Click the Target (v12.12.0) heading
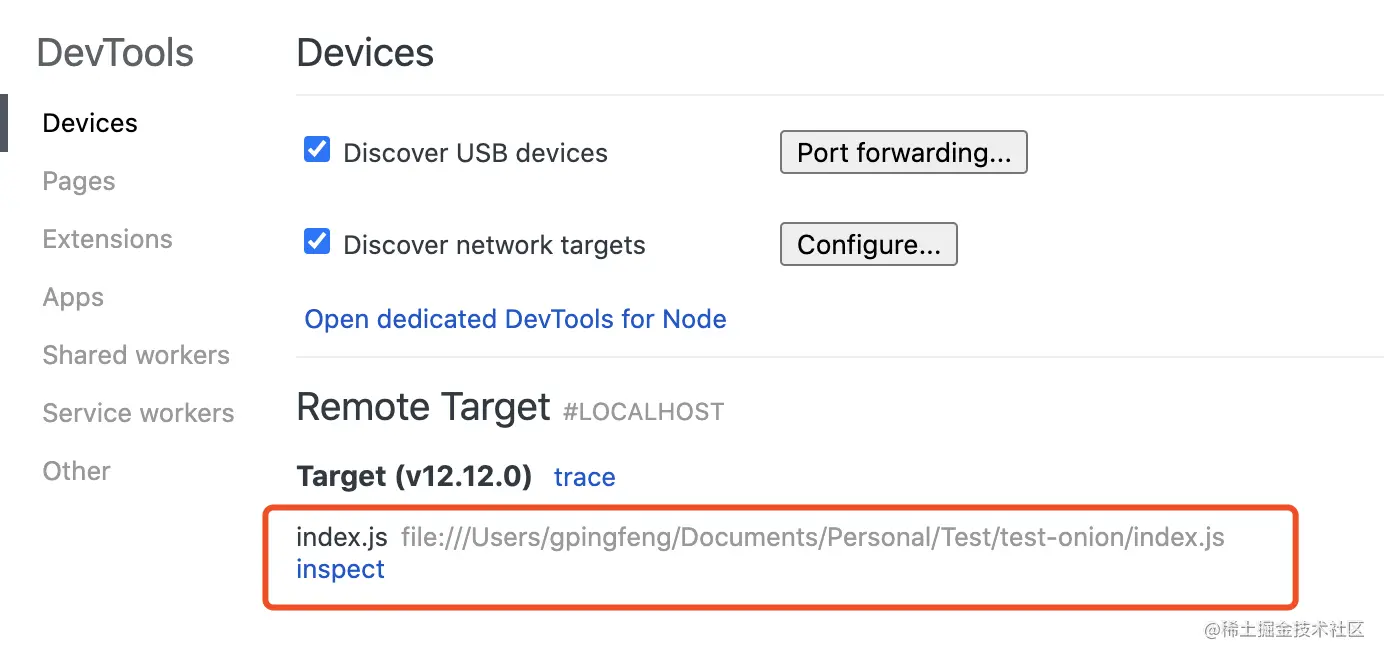The image size is (1384, 658). pyautogui.click(x=414, y=476)
